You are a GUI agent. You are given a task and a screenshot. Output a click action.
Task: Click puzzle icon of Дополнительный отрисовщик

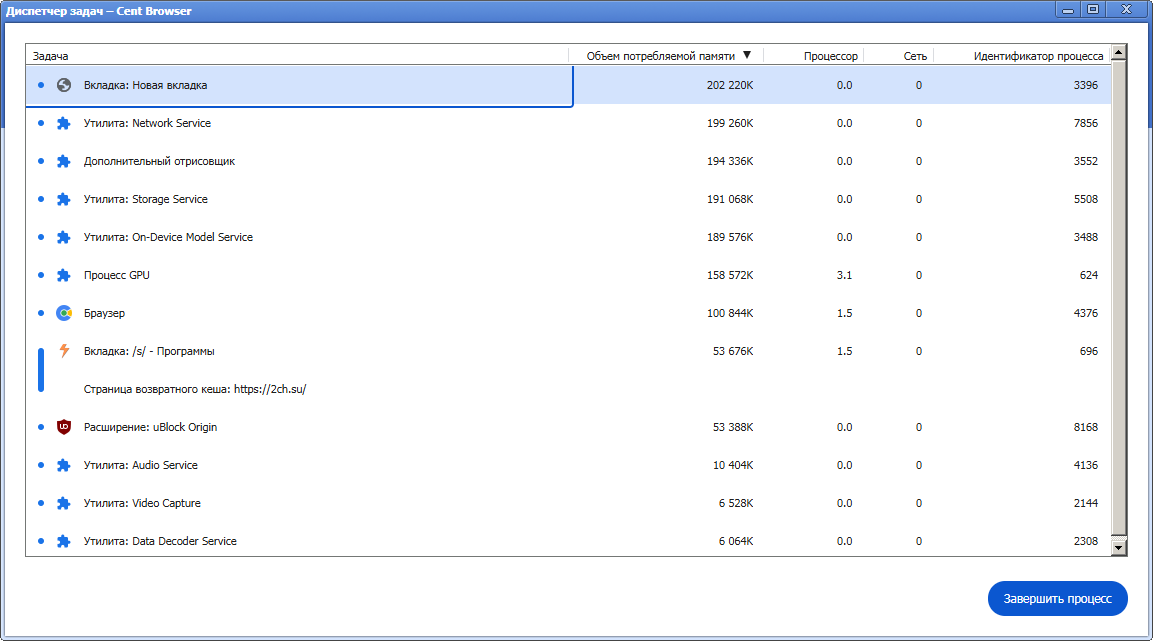(64, 162)
